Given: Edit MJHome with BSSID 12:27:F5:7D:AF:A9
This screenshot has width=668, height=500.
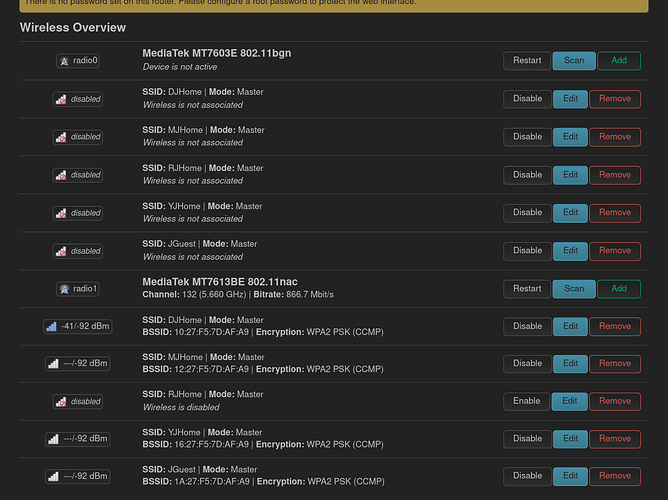Looking at the screenshot, I should click(570, 364).
